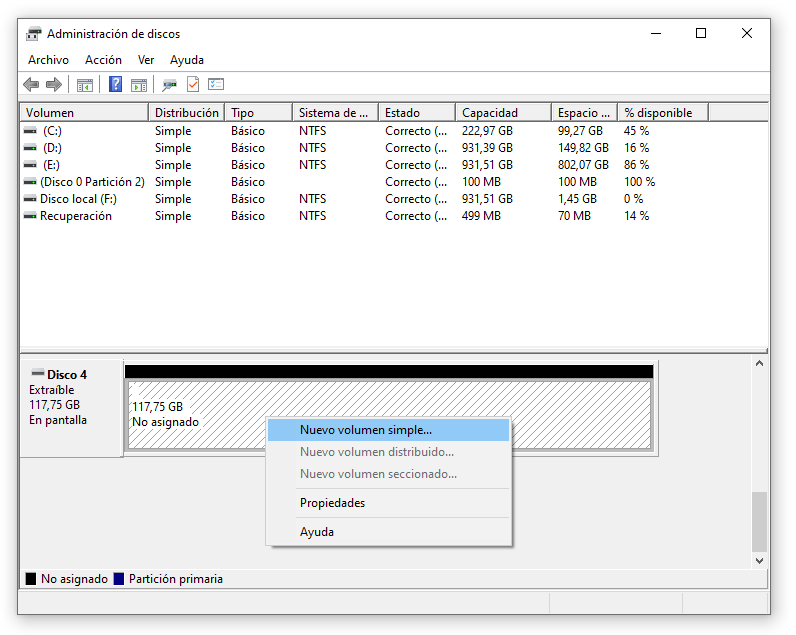Close the Administración de discos window
Screen dimensions: 796x635
point(747,34)
